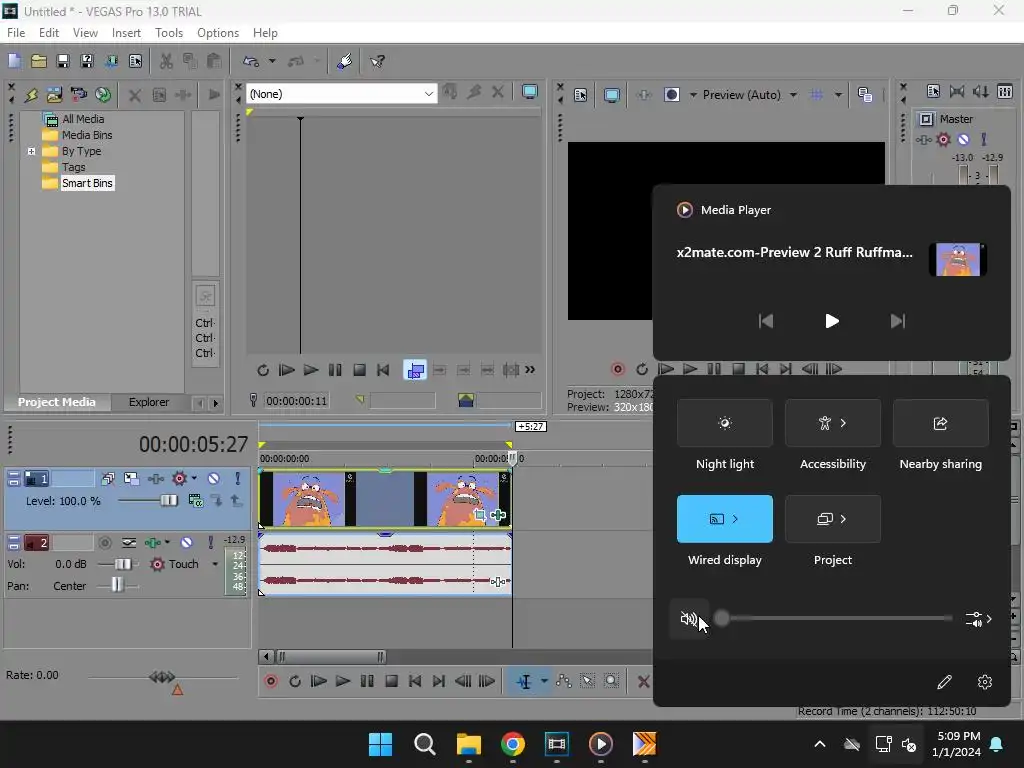Screen dimensions: 1024x768
Task: Click the audio track Pan slider
Action: point(117,585)
